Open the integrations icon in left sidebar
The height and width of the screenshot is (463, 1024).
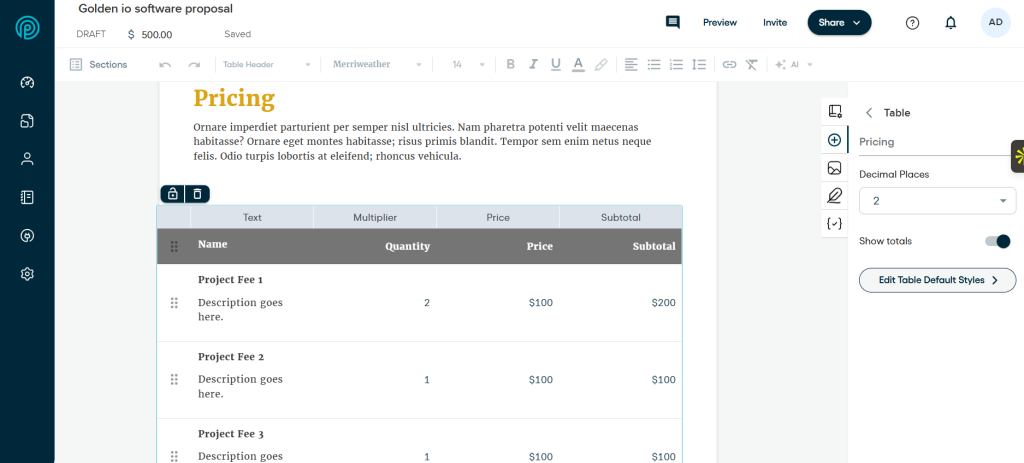(27, 236)
